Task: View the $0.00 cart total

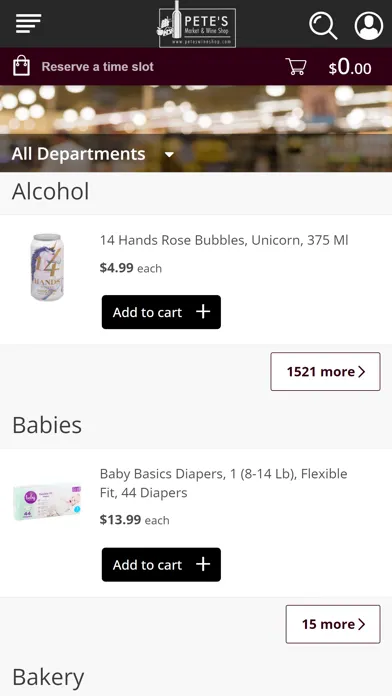Action: pyautogui.click(x=350, y=67)
